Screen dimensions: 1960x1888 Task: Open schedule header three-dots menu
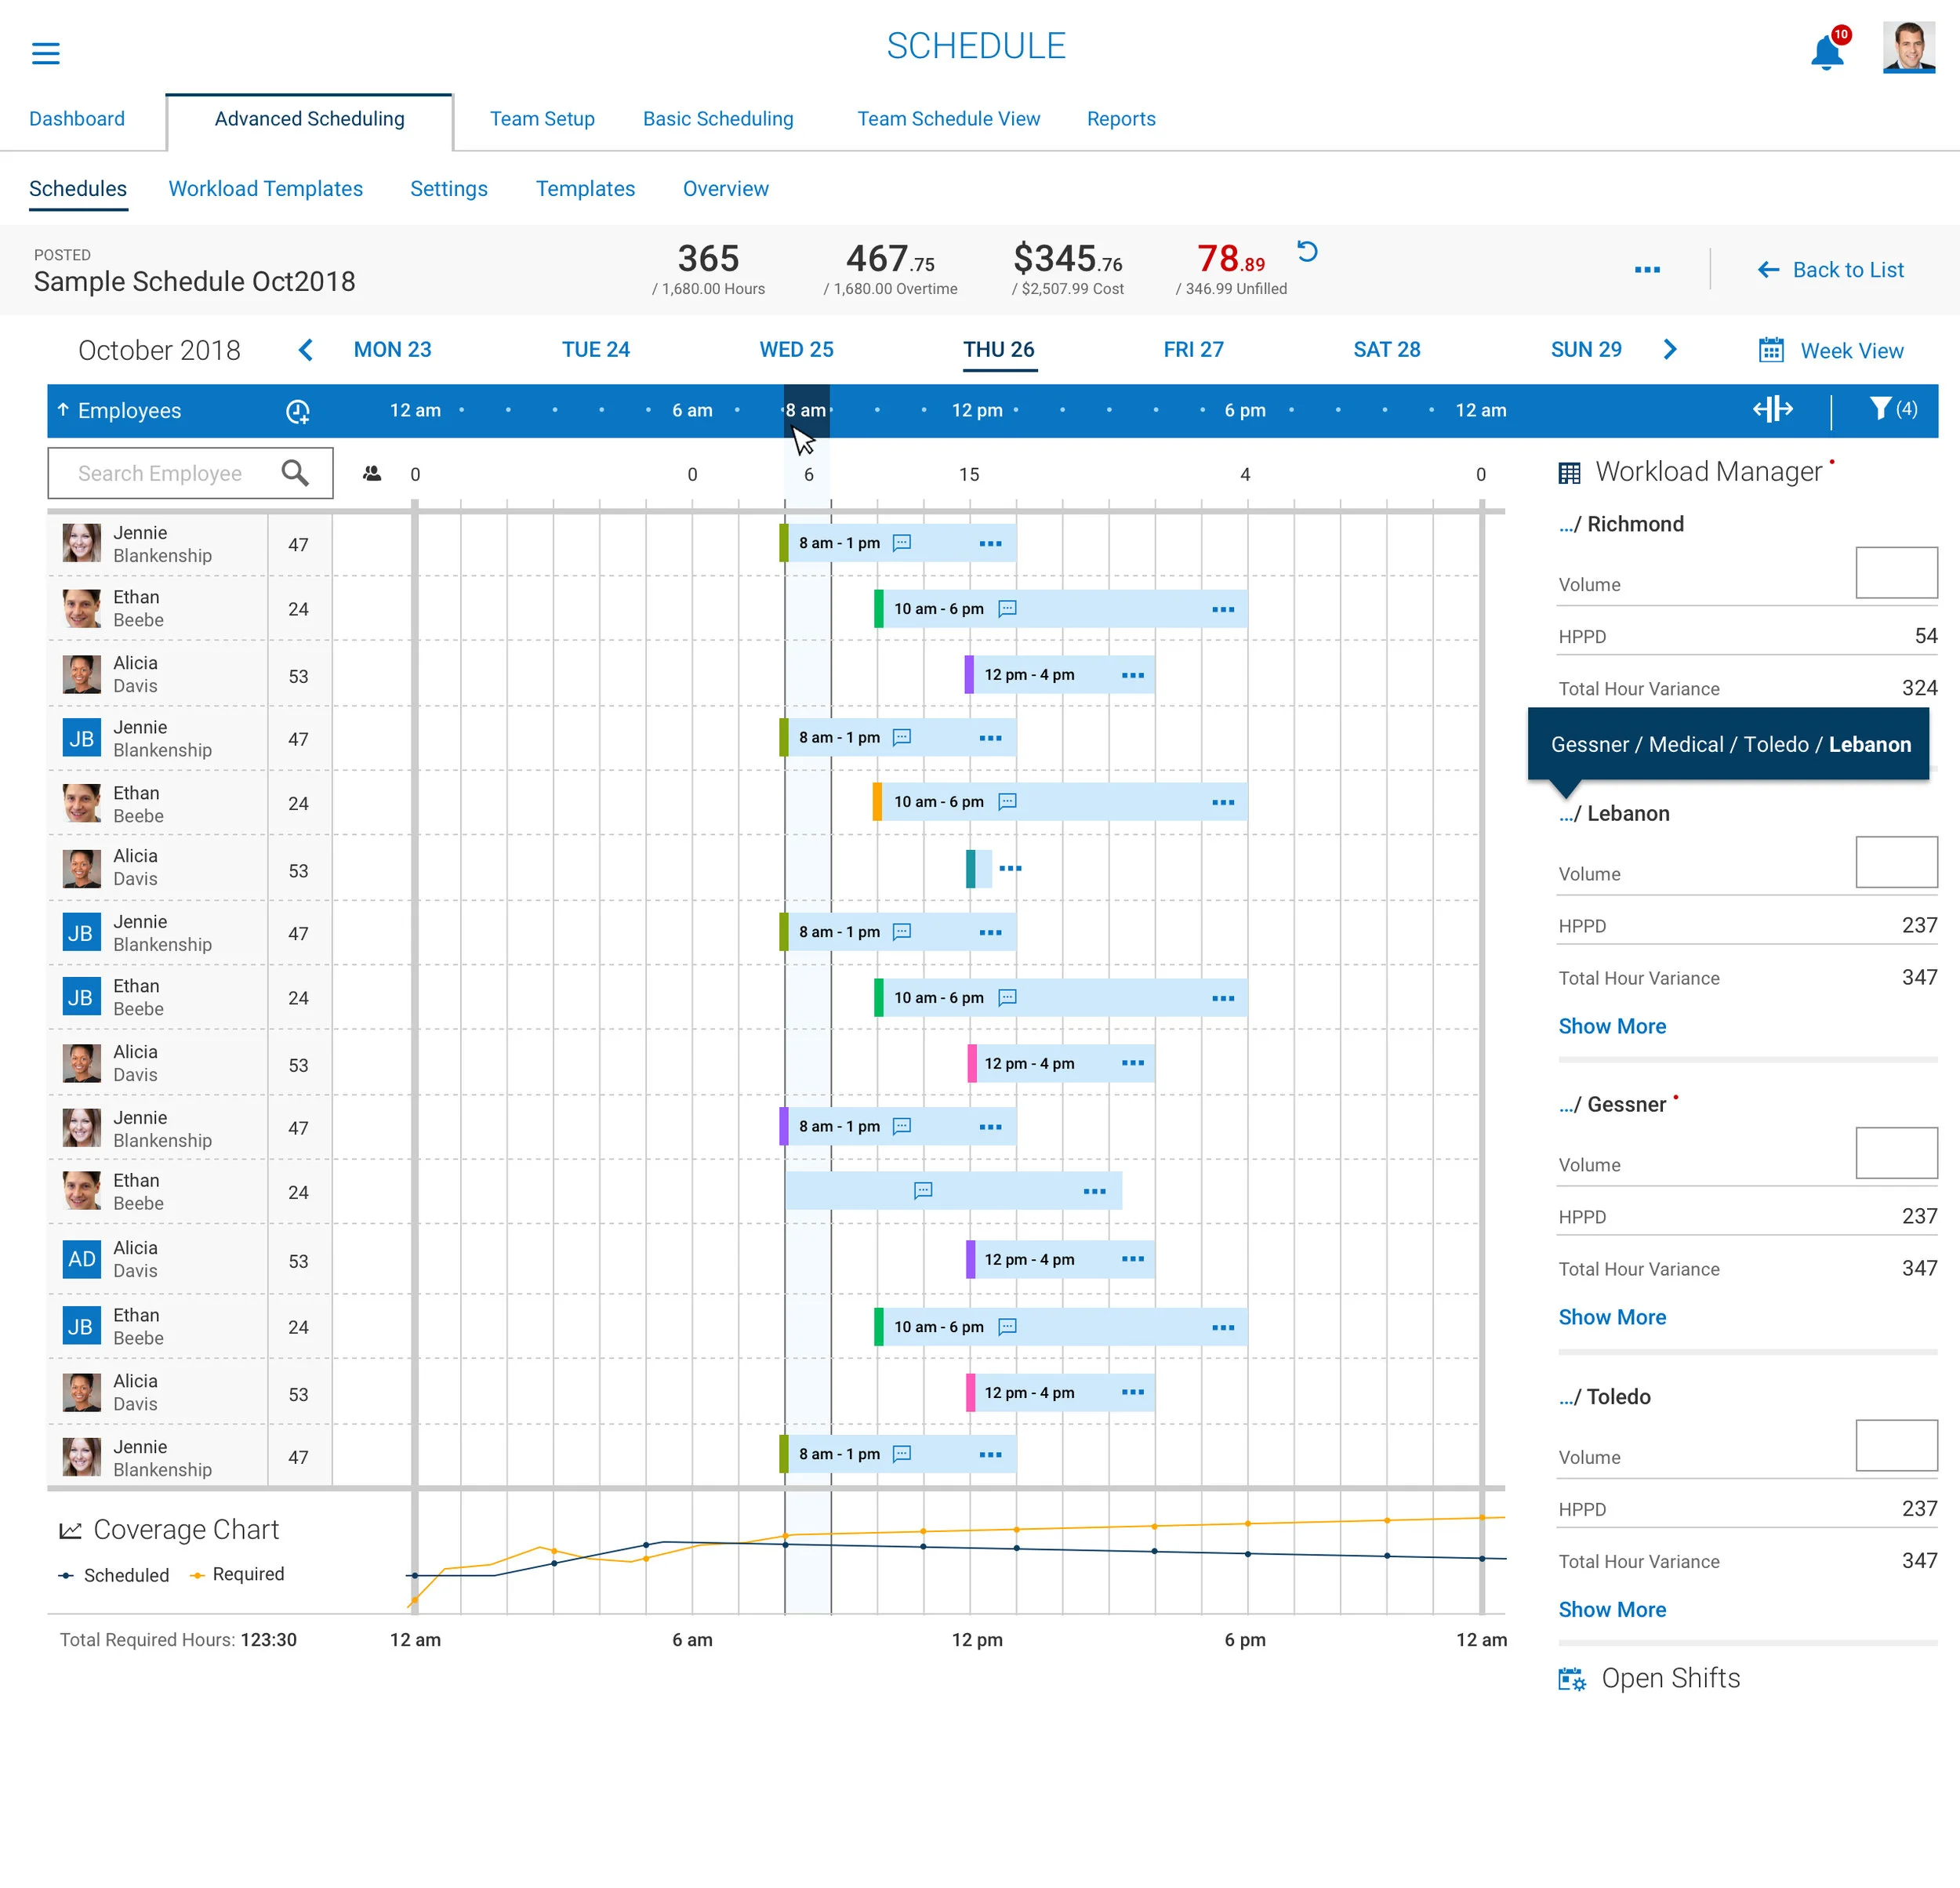(x=1647, y=270)
